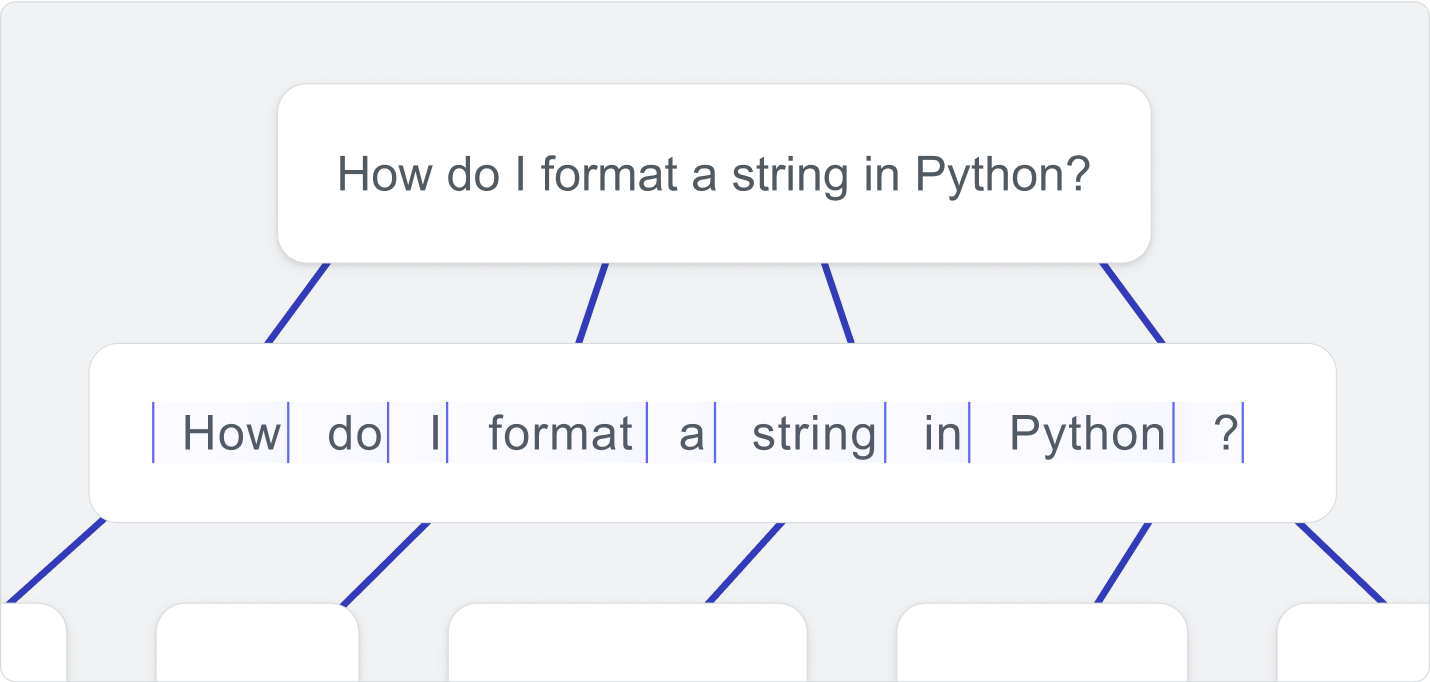Select the "do" token

(x=339, y=433)
